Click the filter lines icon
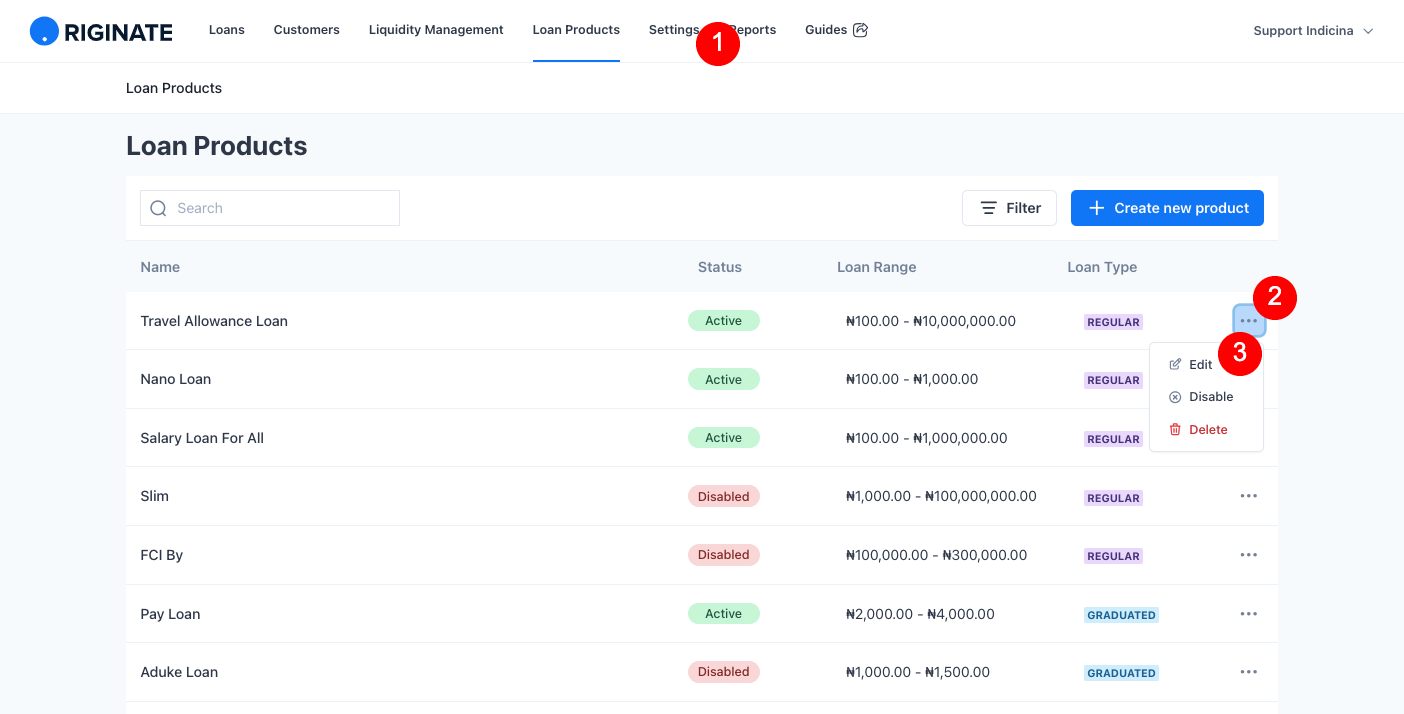This screenshot has width=1404, height=714. tap(988, 208)
